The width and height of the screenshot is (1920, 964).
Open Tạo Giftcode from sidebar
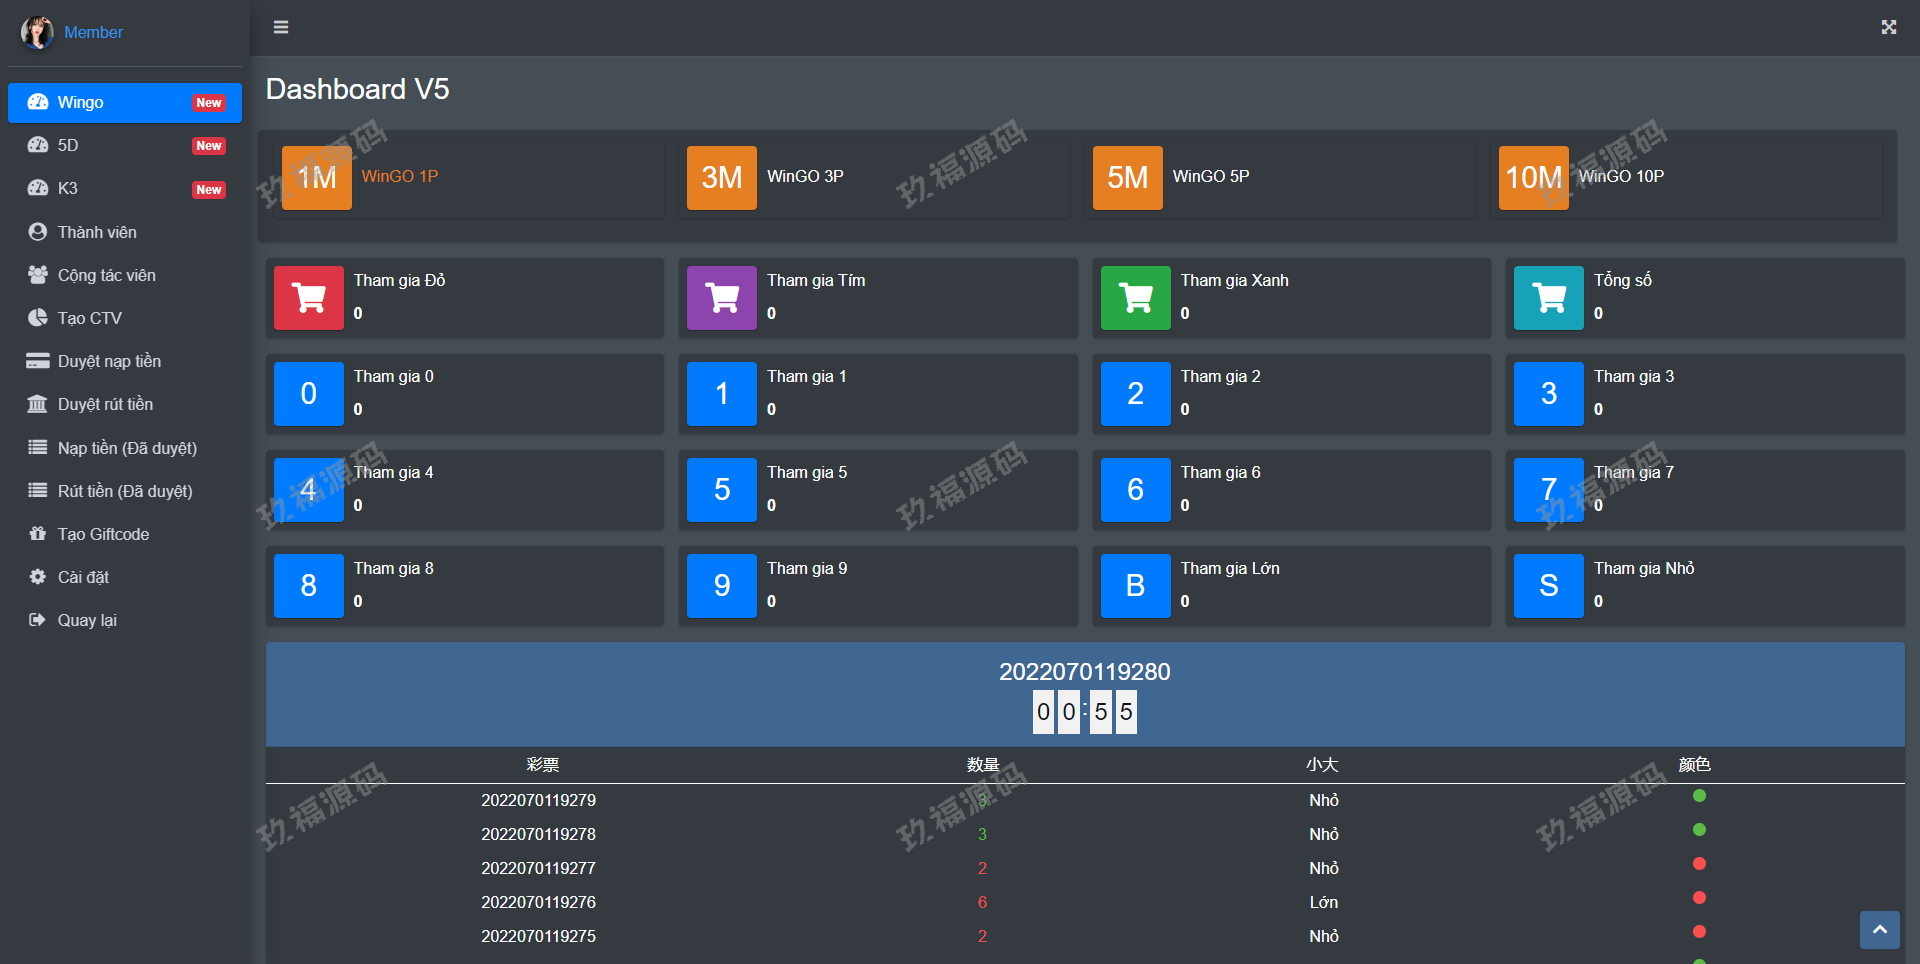click(103, 534)
